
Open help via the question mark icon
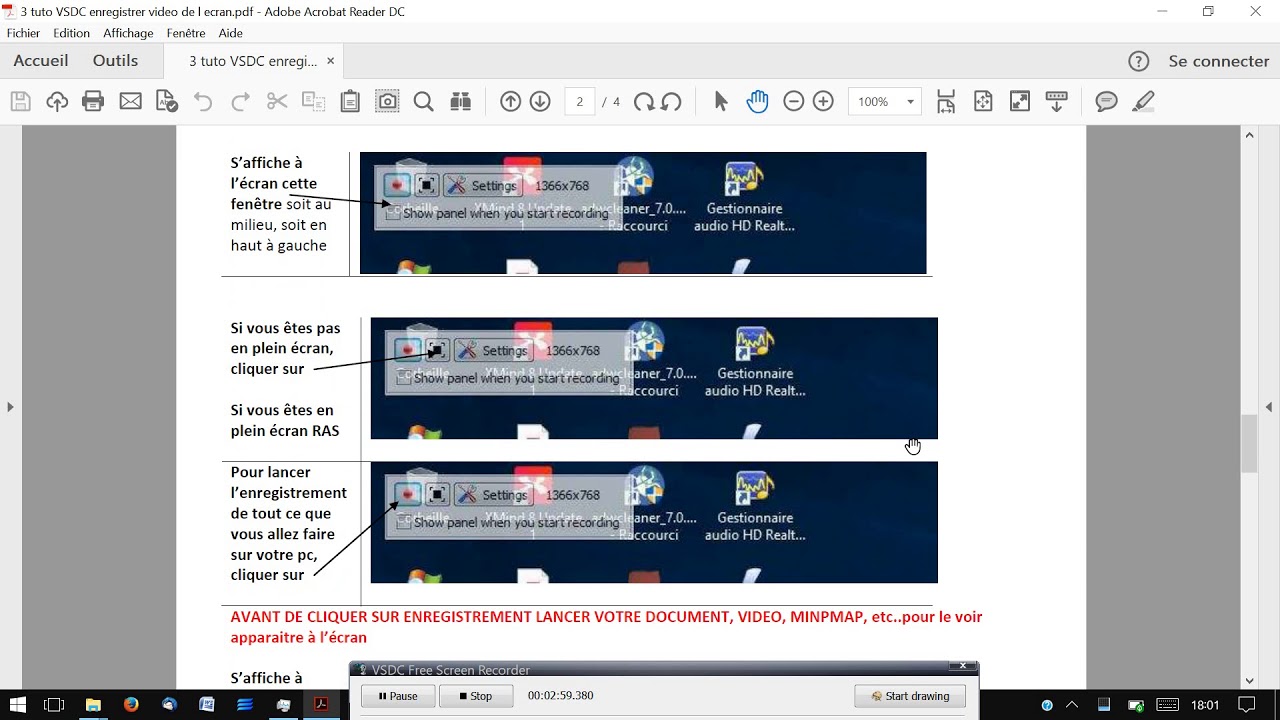click(1138, 61)
